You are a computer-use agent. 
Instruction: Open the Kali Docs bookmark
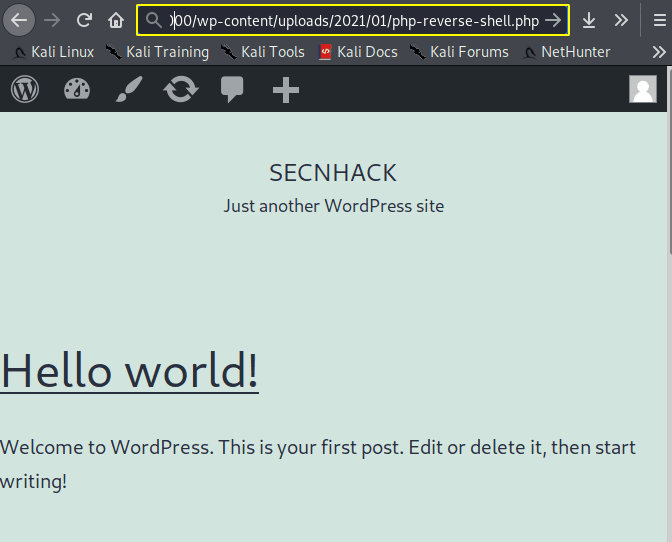coord(359,52)
